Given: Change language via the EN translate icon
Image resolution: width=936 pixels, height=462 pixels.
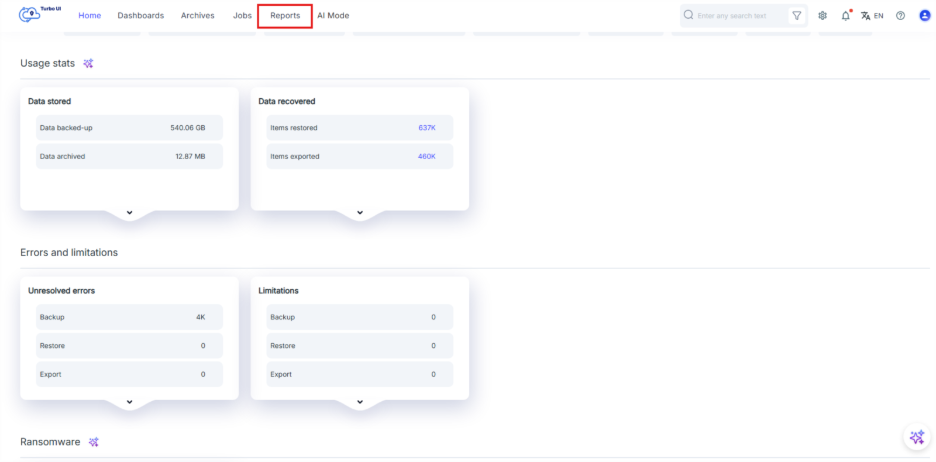Looking at the screenshot, I should point(872,16).
